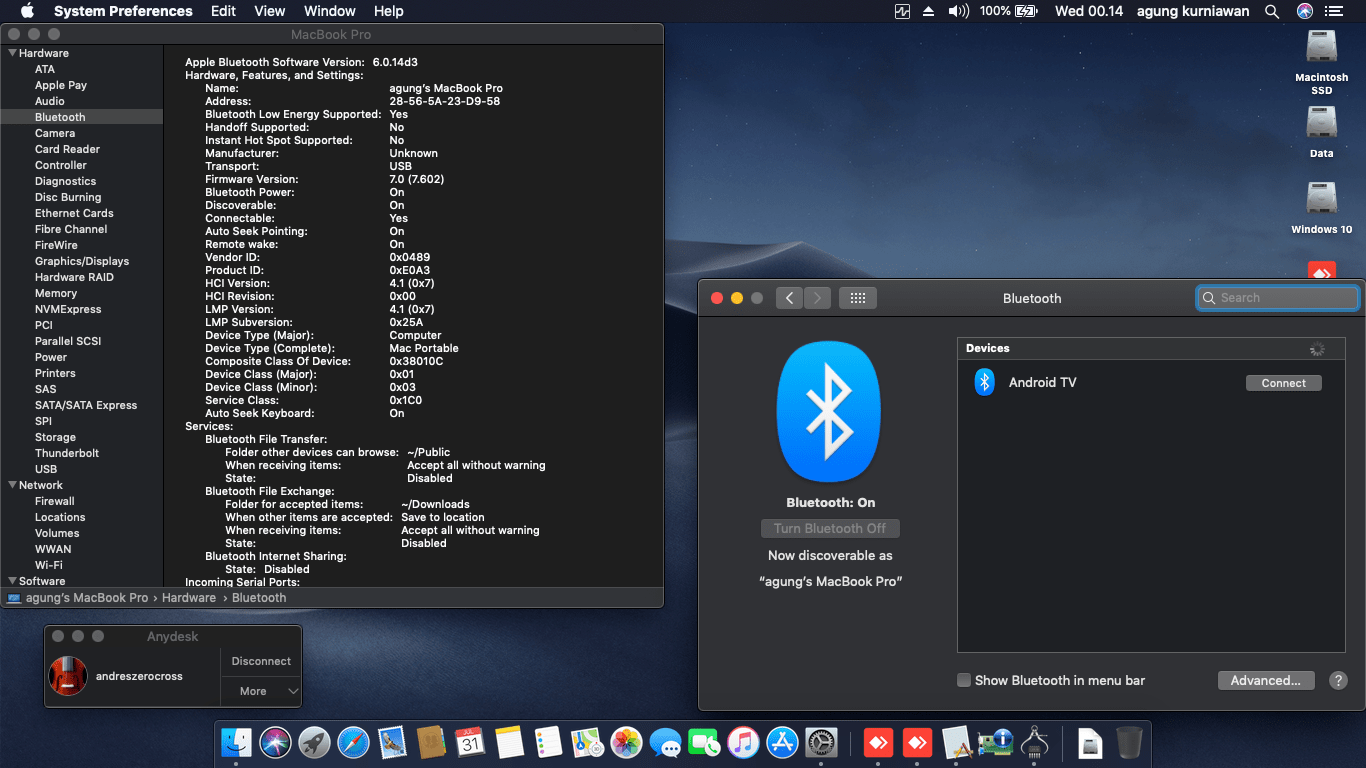Open the Window menu
The image size is (1366, 768).
tap(329, 11)
